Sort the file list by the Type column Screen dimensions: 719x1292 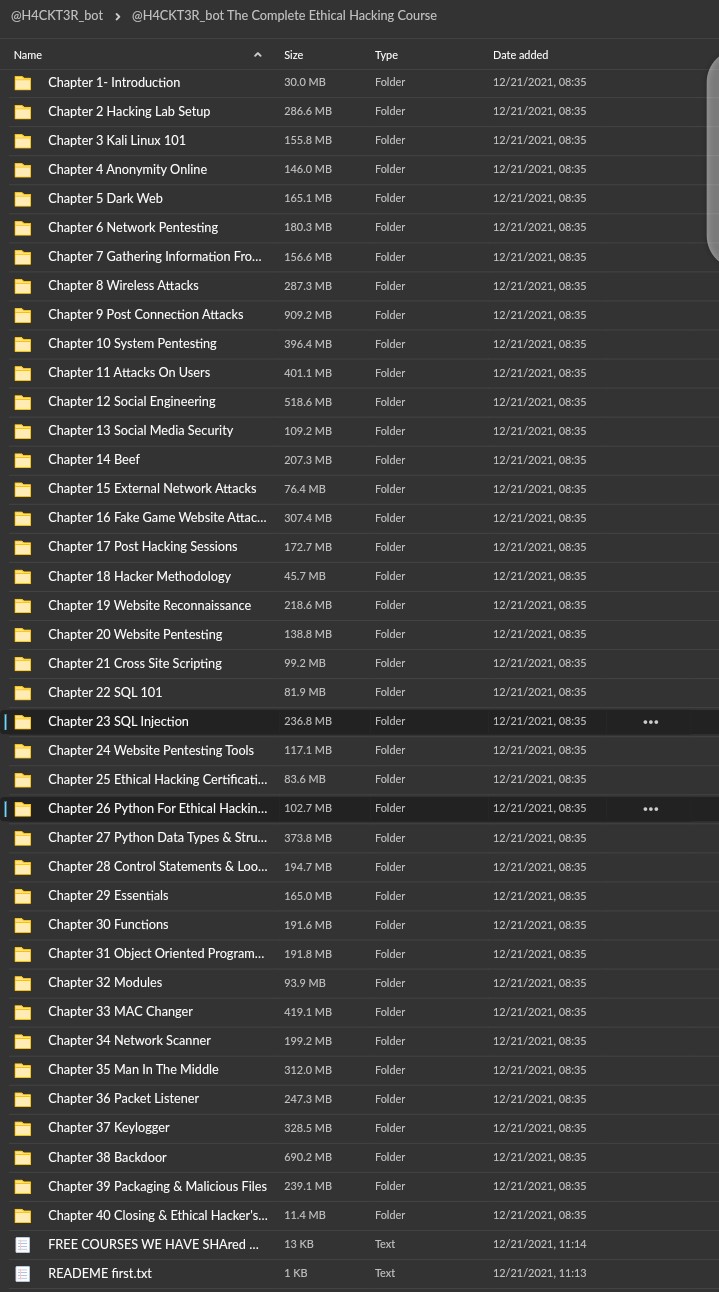[x=386, y=55]
